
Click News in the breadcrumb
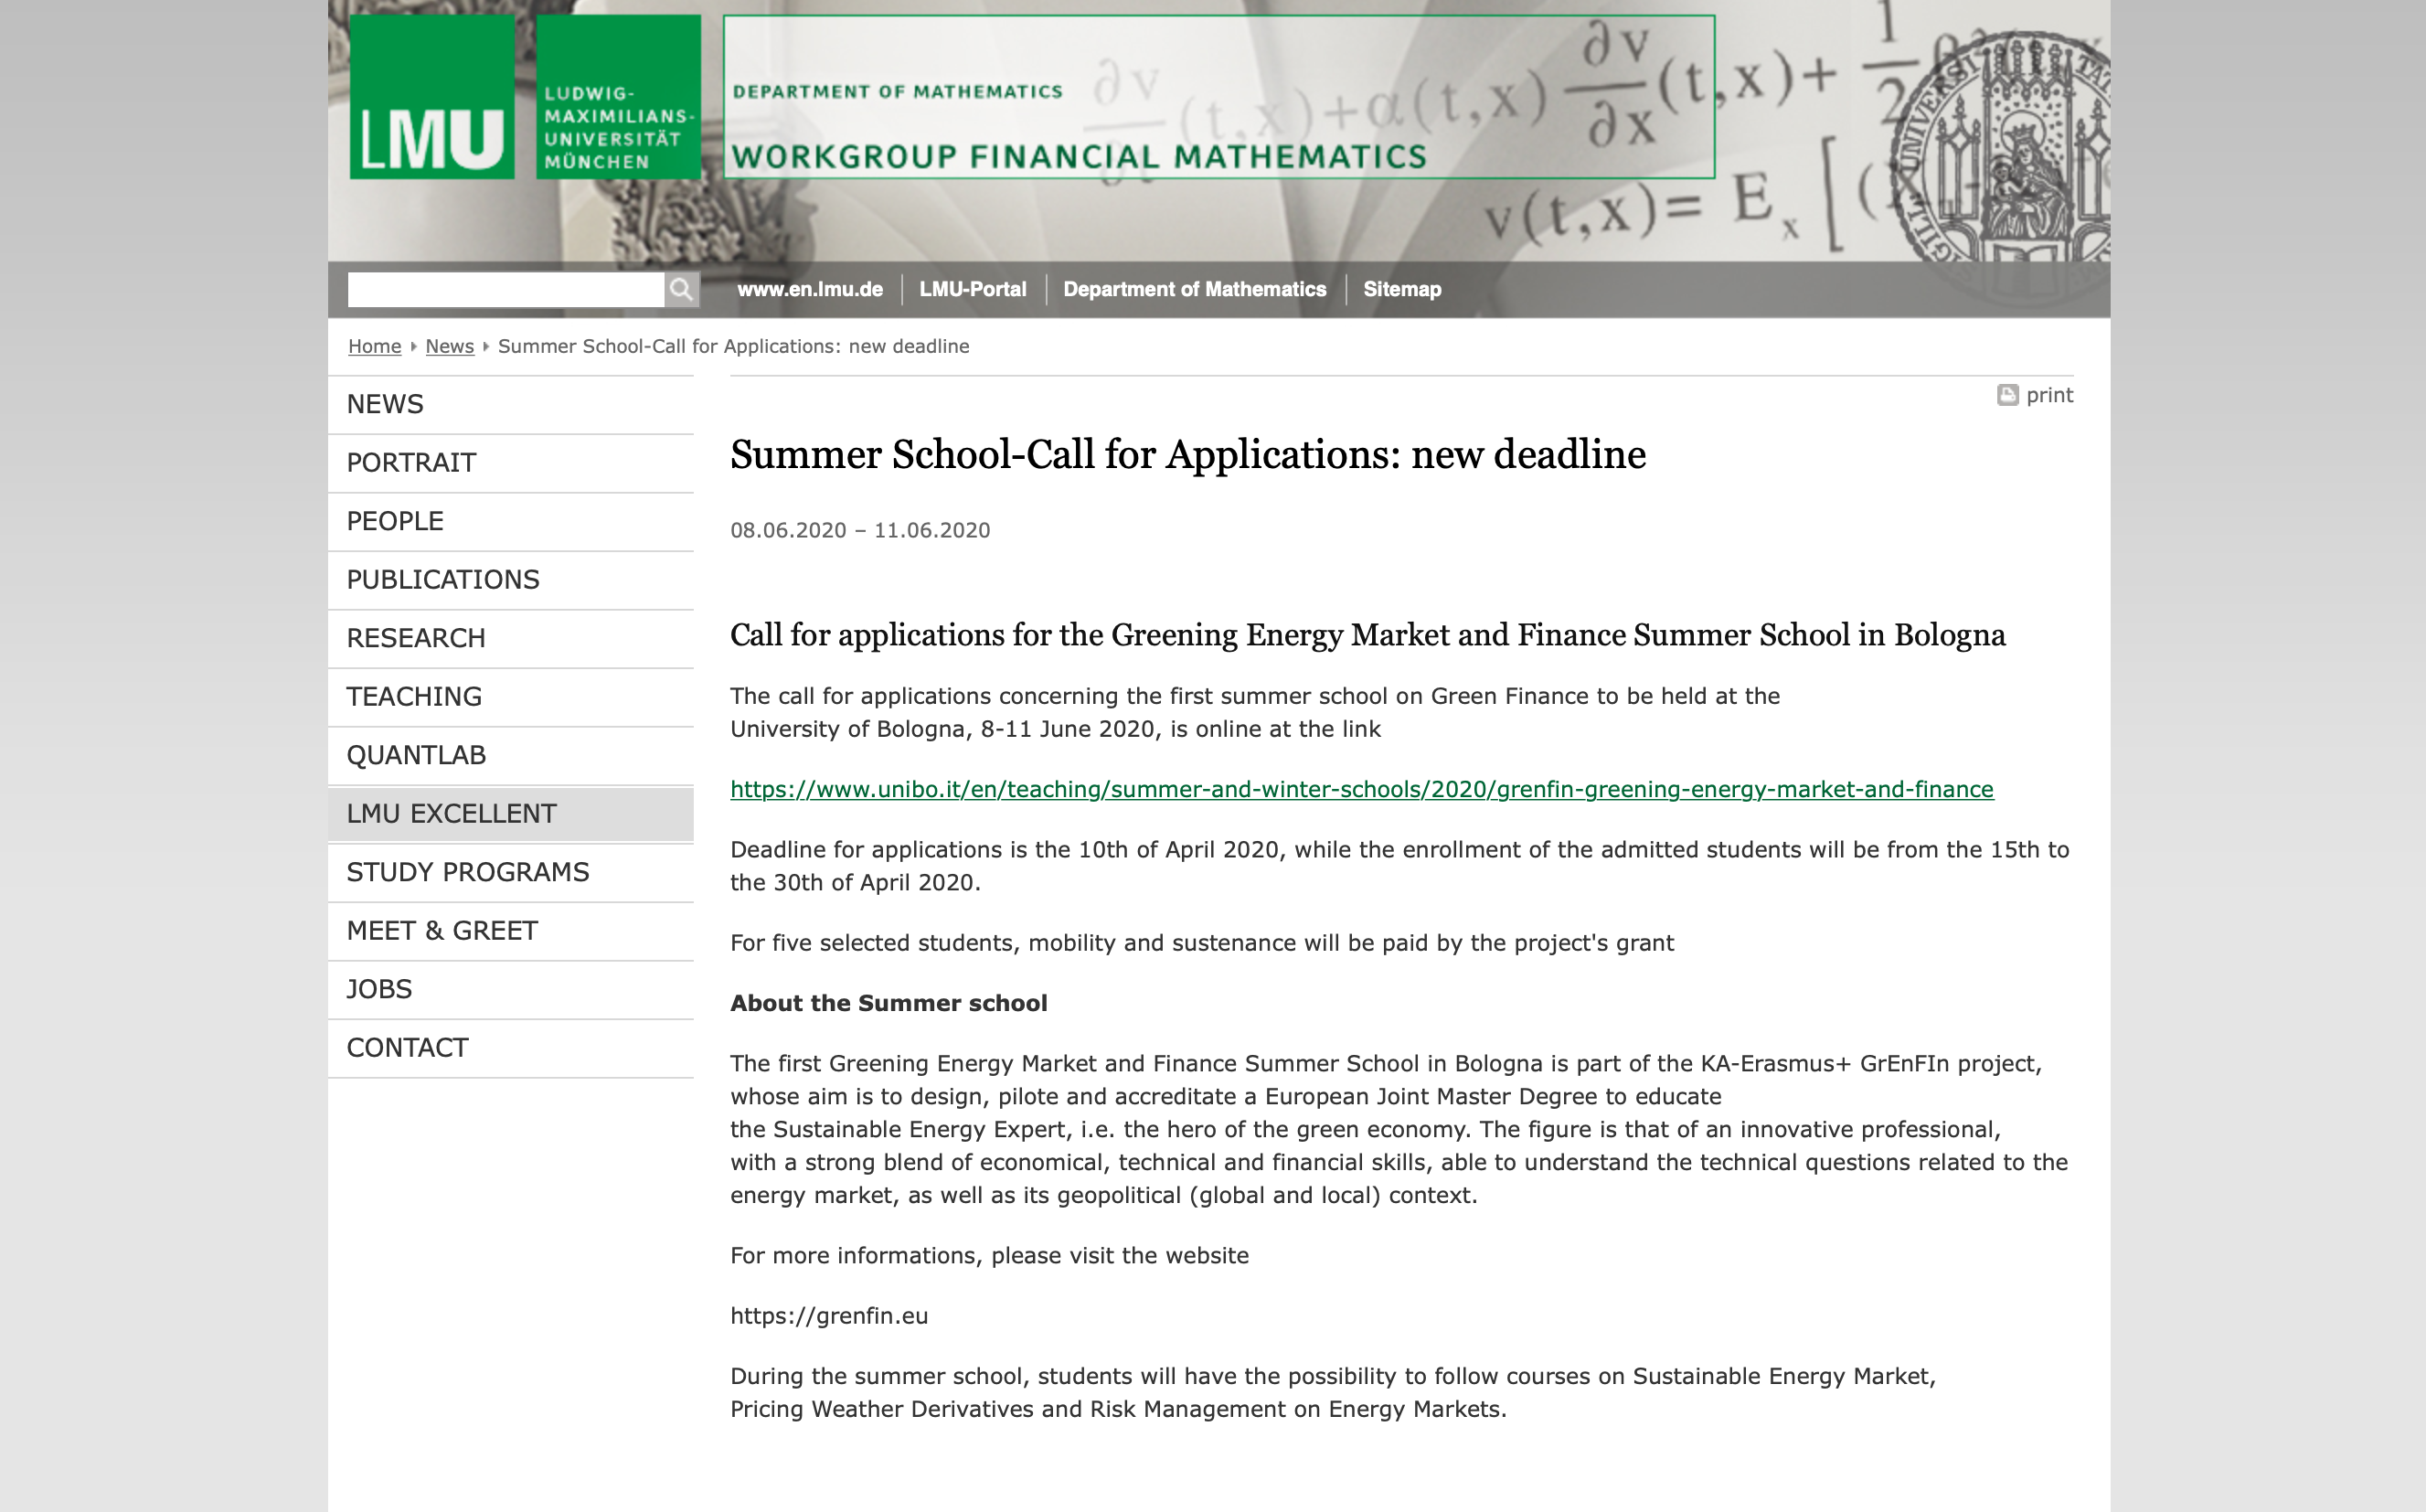point(450,346)
